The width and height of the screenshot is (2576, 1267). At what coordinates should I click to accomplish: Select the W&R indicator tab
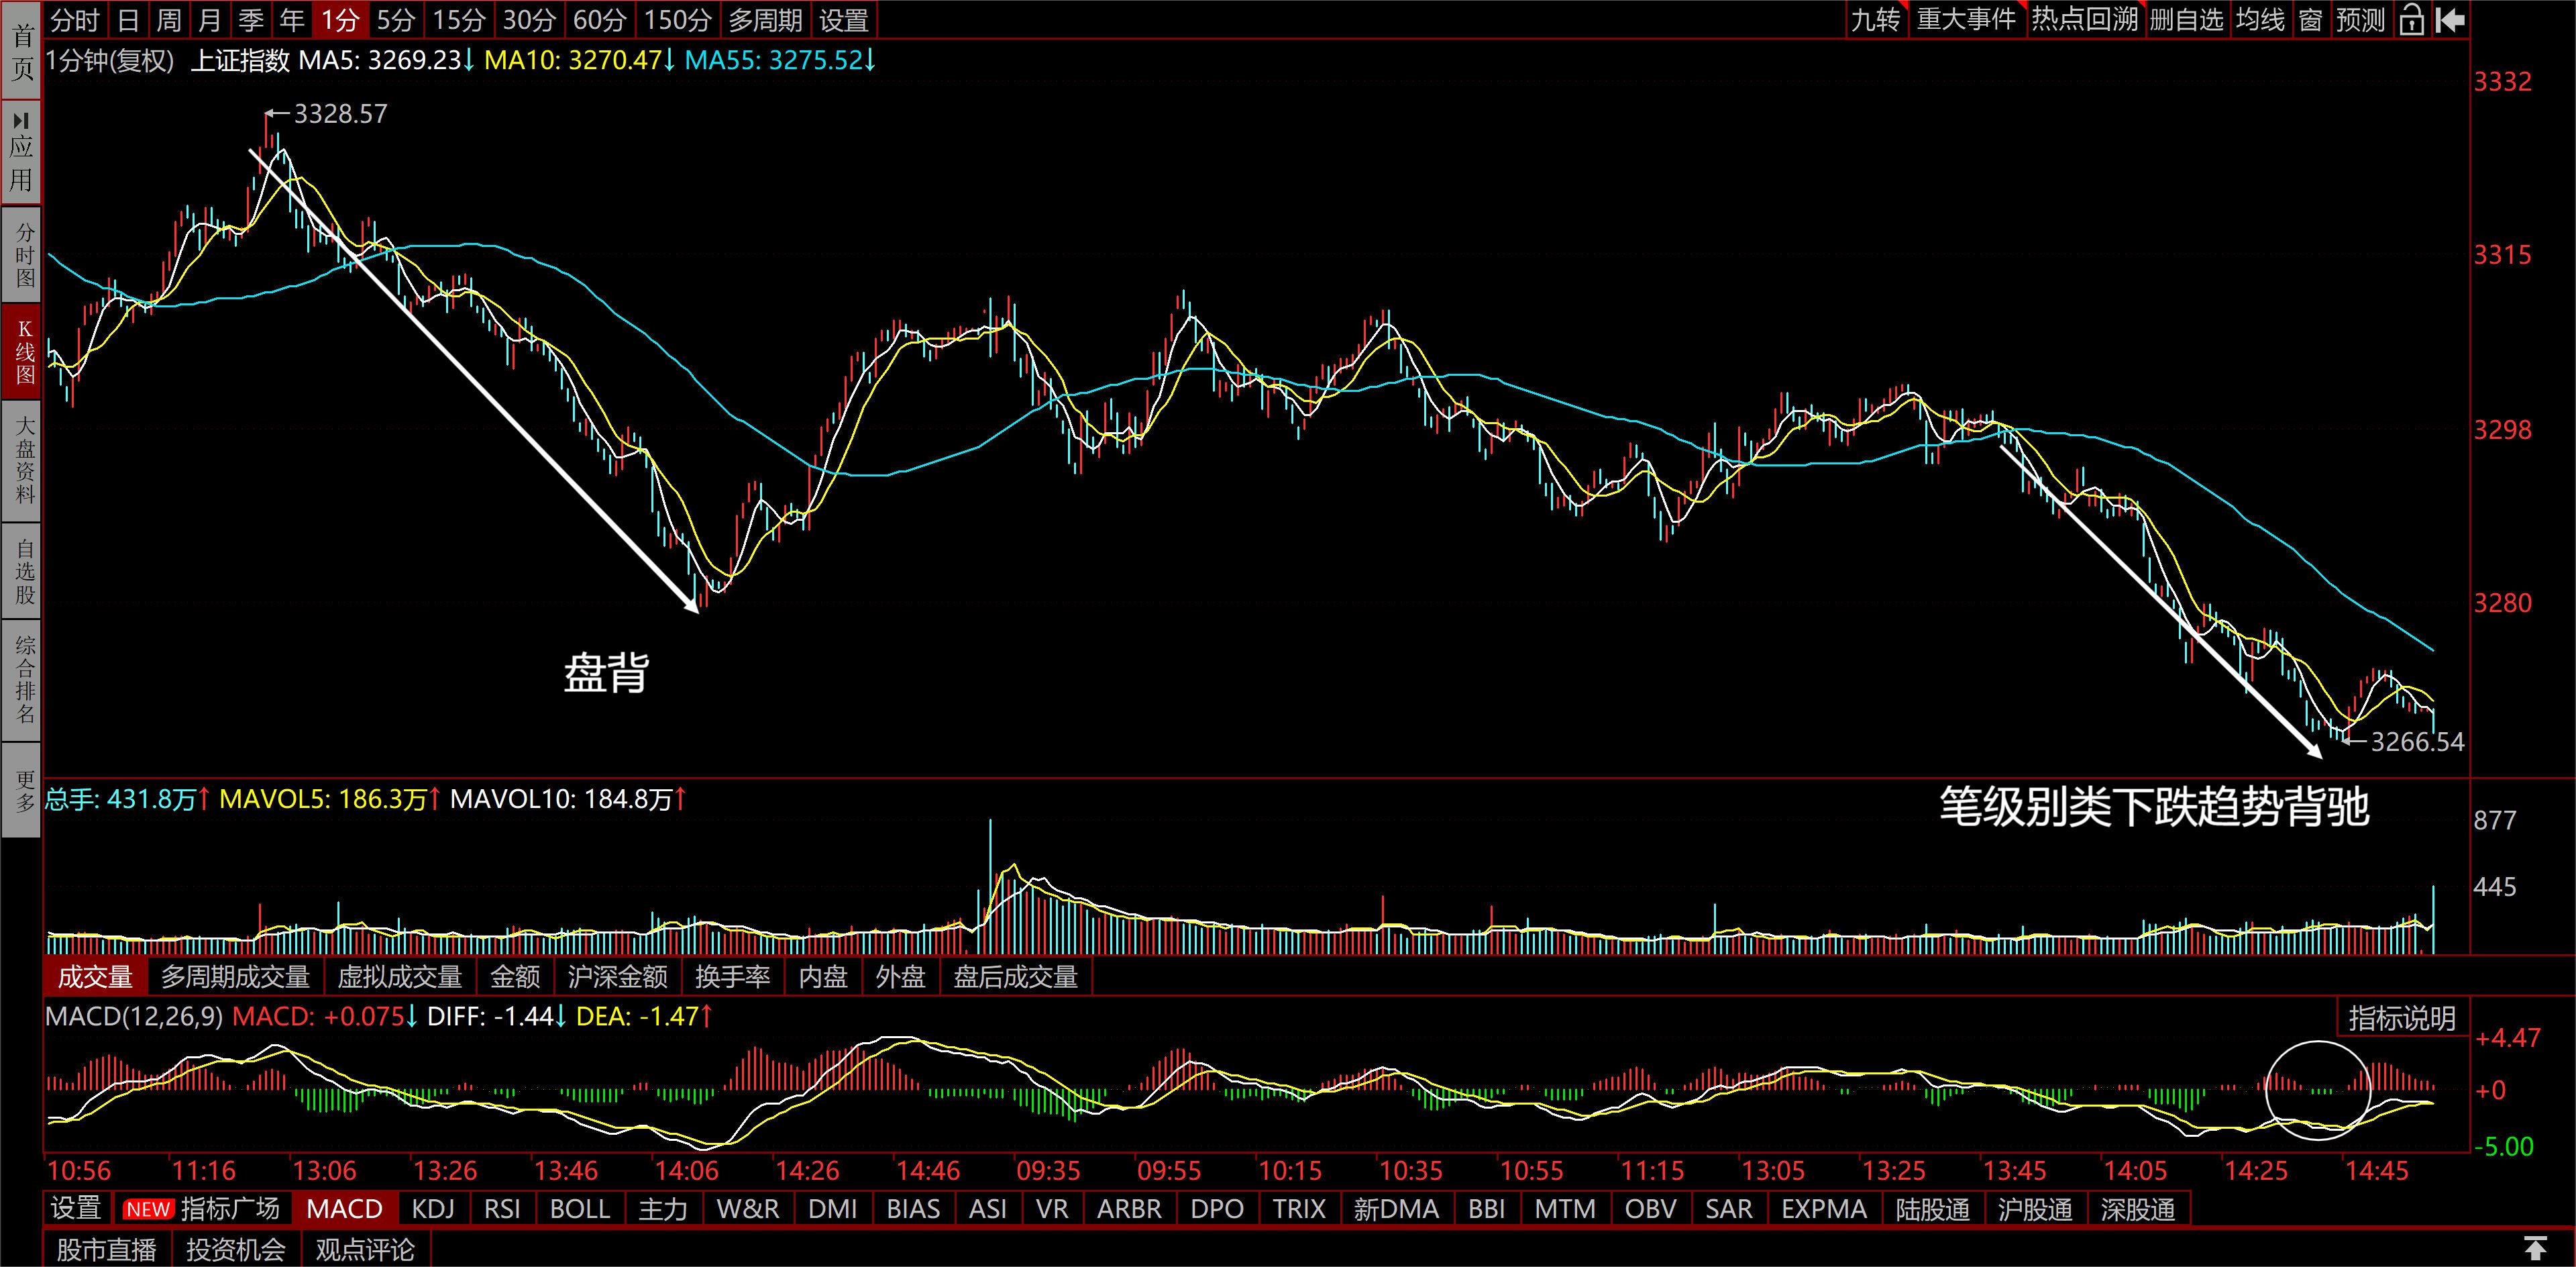748,1209
